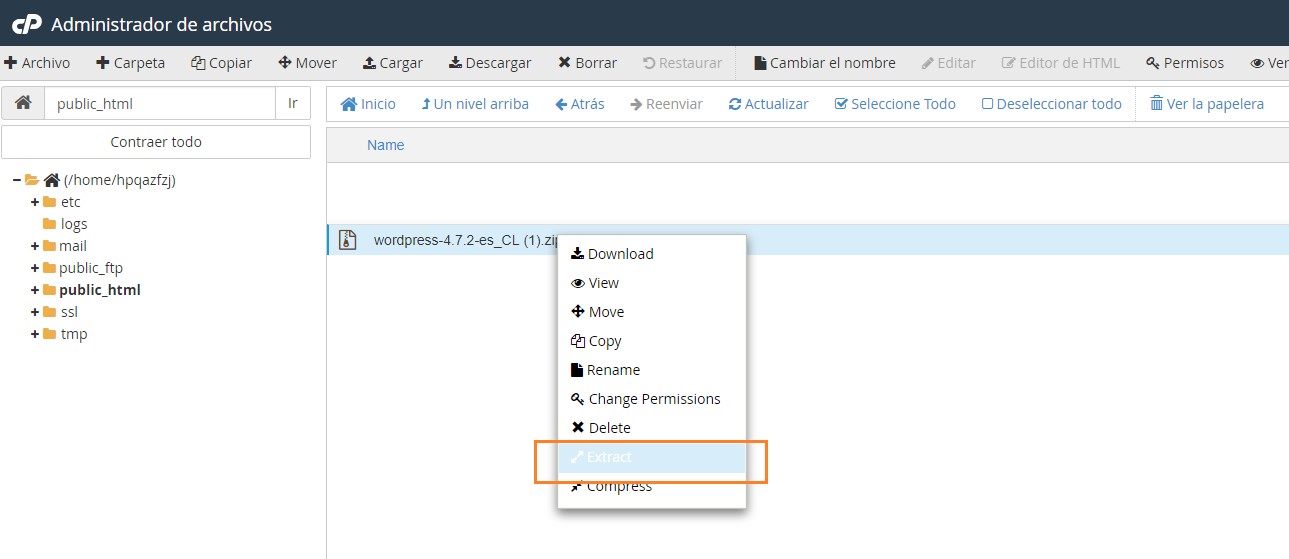Click the cPanel logo icon

(26, 24)
